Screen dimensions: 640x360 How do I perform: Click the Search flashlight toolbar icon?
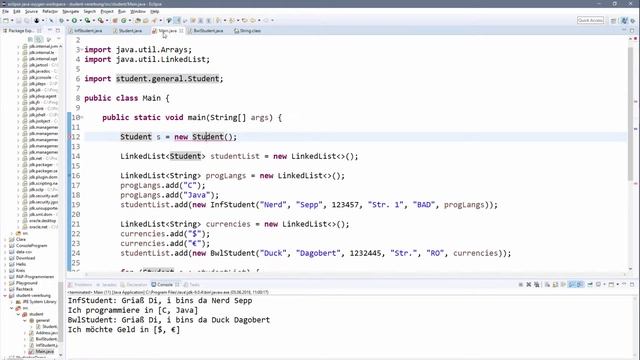(x=154, y=20)
